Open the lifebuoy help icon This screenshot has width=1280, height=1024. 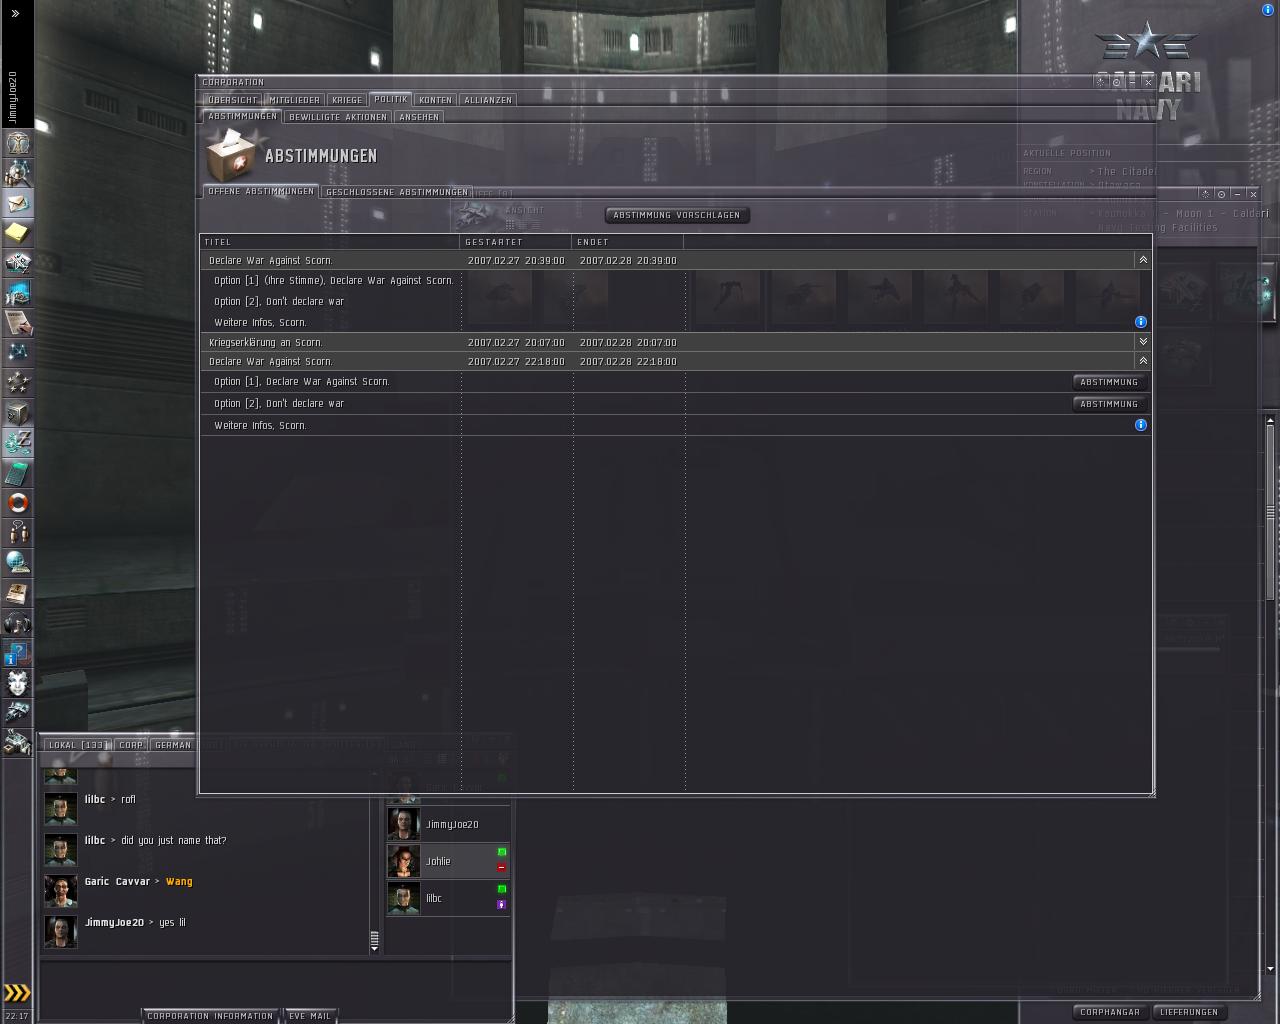(x=18, y=503)
